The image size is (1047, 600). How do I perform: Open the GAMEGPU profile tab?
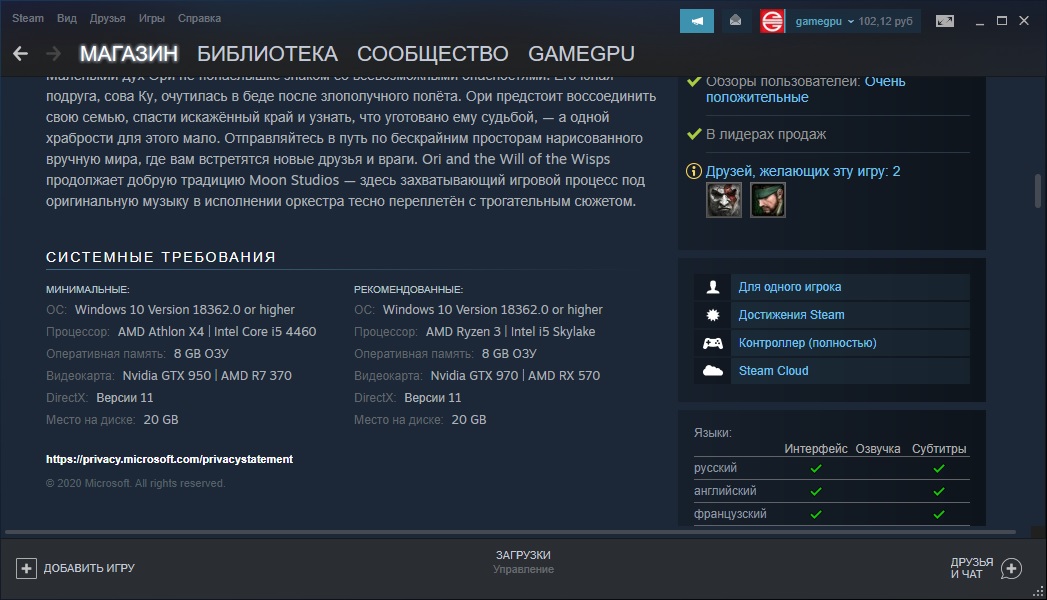click(x=581, y=53)
